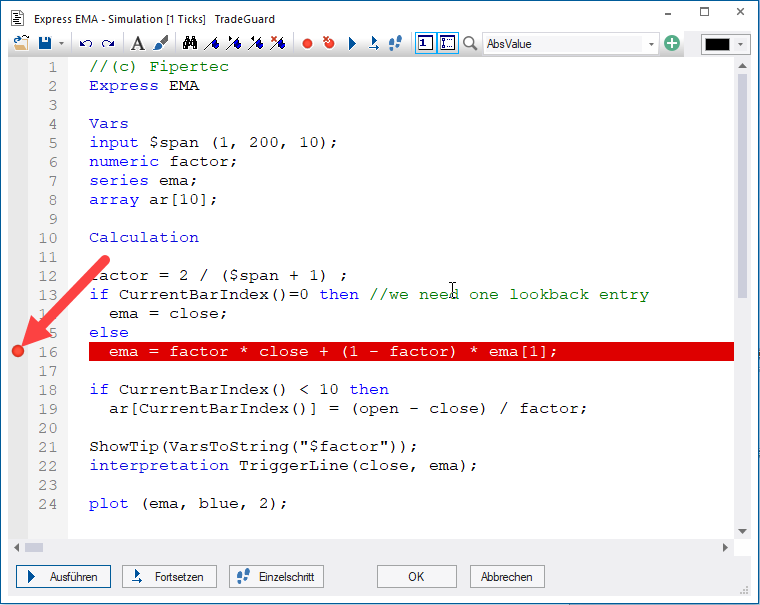Open the AbsValue function dropdown
Image resolution: width=760 pixels, height=605 pixels.
pyautogui.click(x=652, y=44)
